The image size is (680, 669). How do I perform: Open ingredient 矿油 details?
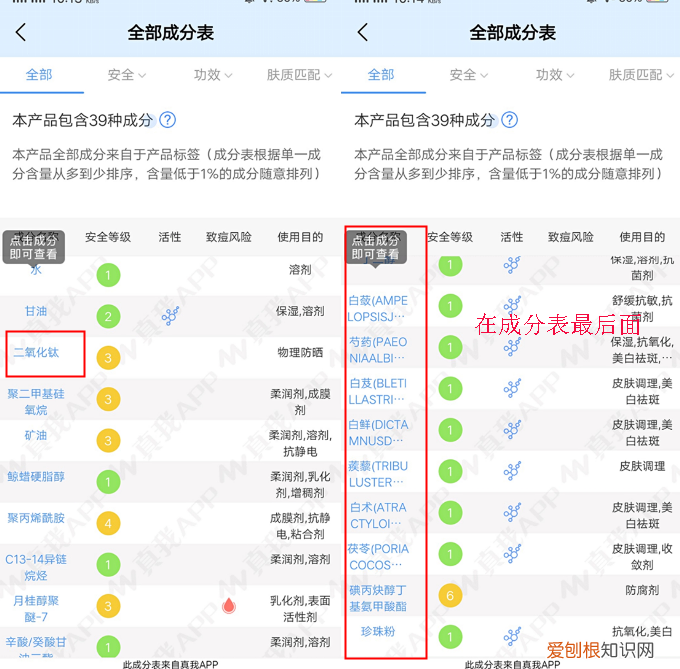pos(36,435)
